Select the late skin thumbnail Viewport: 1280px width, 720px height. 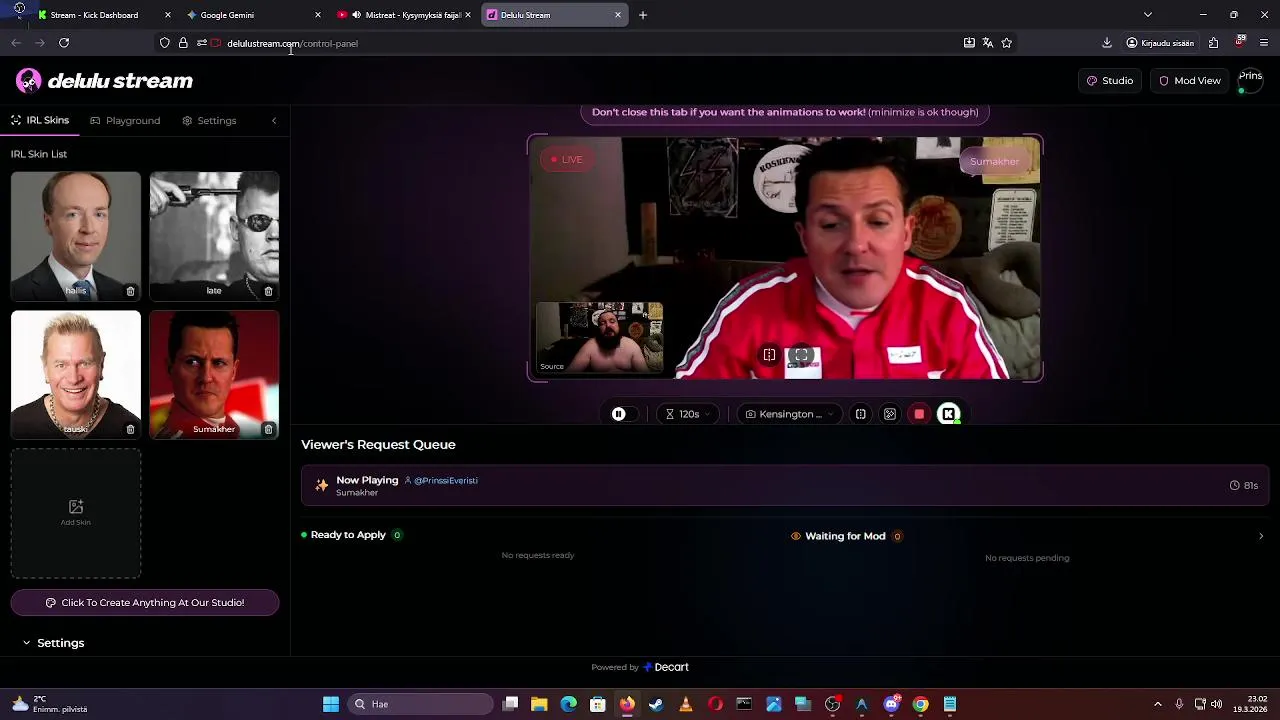214,236
